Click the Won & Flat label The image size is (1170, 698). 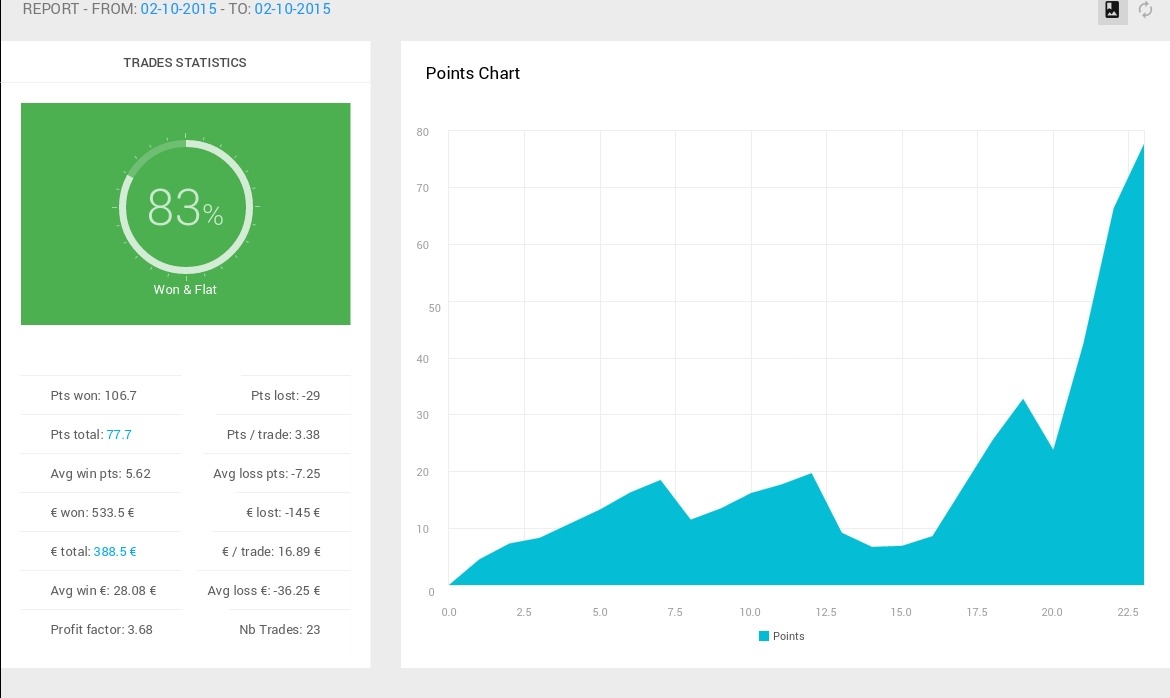tap(185, 290)
